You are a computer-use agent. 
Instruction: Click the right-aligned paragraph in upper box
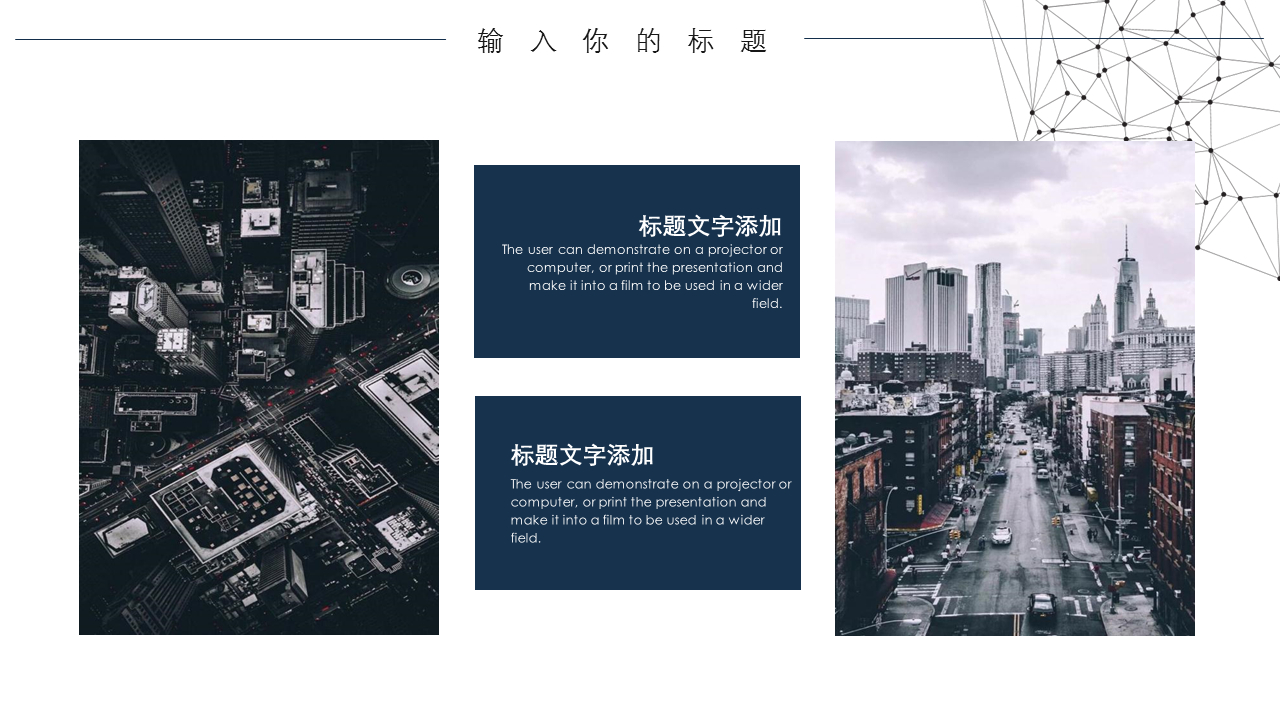(x=642, y=276)
